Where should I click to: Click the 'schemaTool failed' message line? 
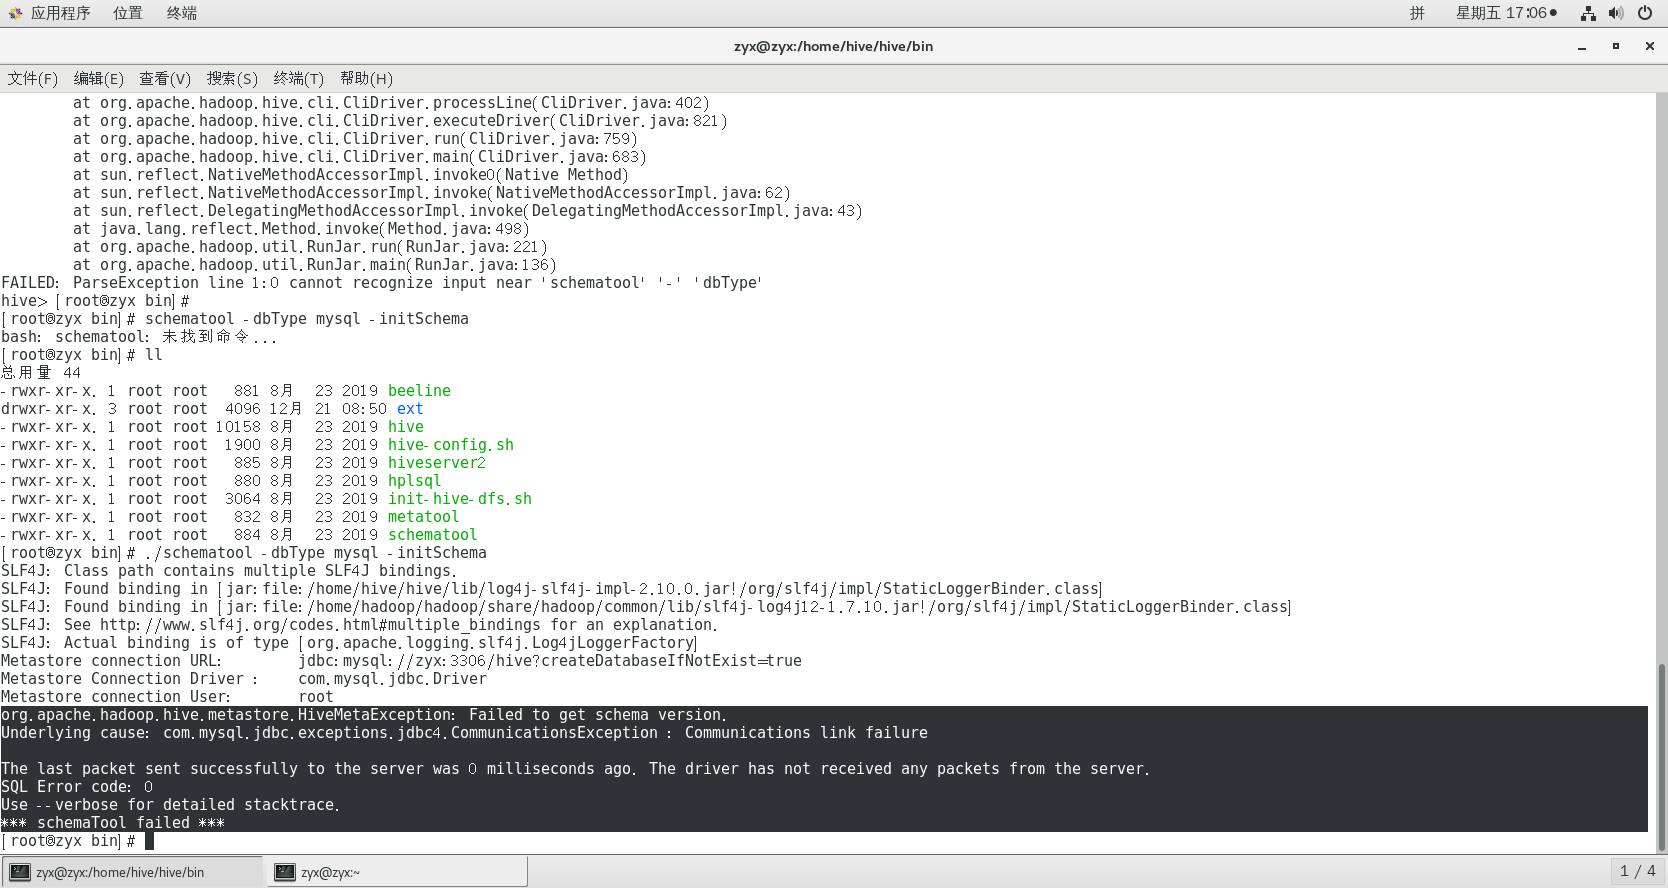click(x=113, y=823)
